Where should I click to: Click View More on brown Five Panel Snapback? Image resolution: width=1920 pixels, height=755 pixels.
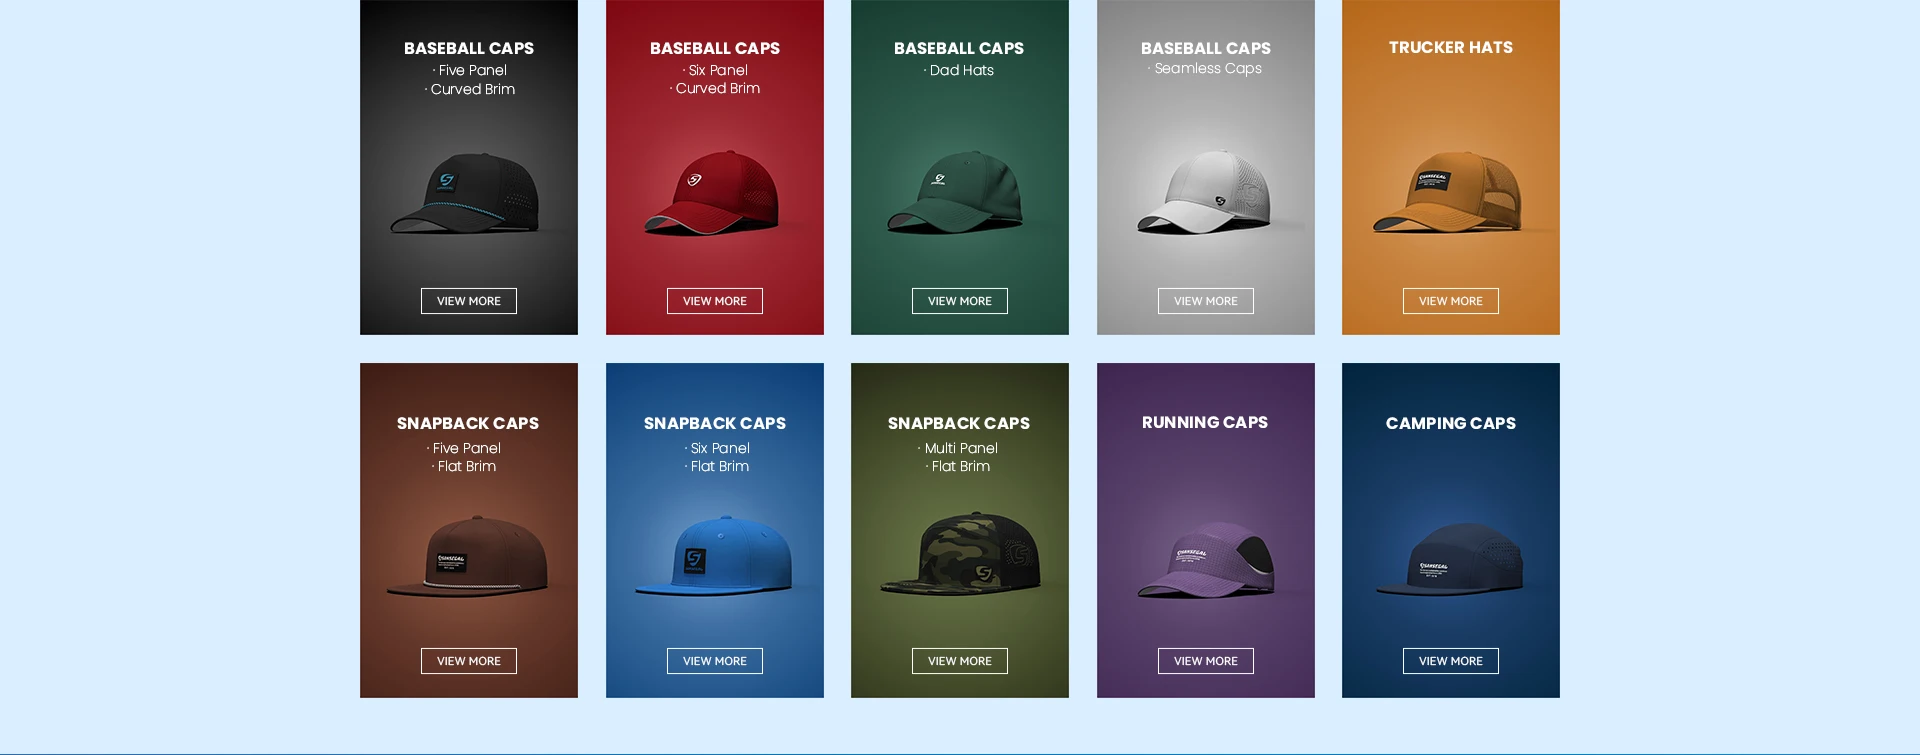[468, 661]
